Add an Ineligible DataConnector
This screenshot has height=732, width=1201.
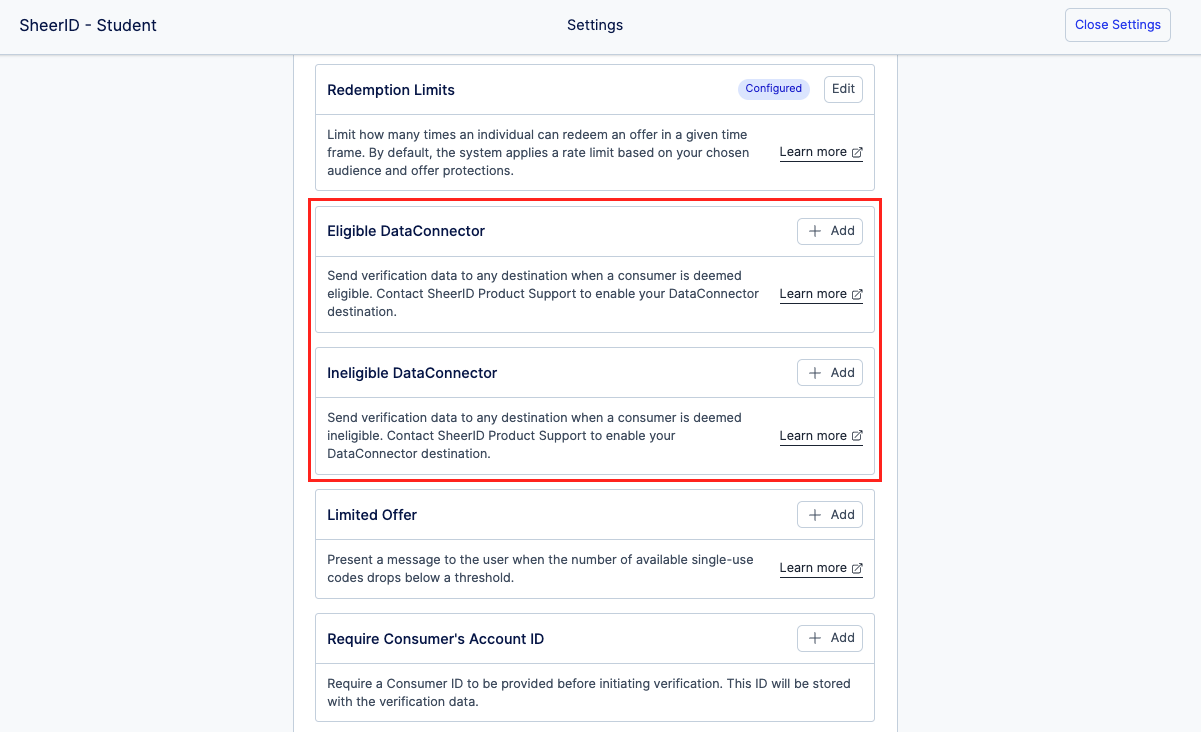(x=830, y=373)
